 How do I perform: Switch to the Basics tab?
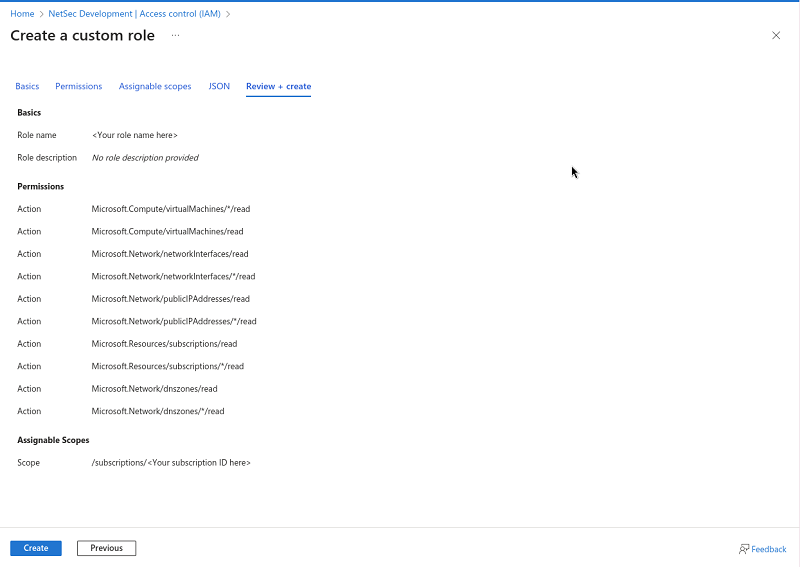click(27, 86)
